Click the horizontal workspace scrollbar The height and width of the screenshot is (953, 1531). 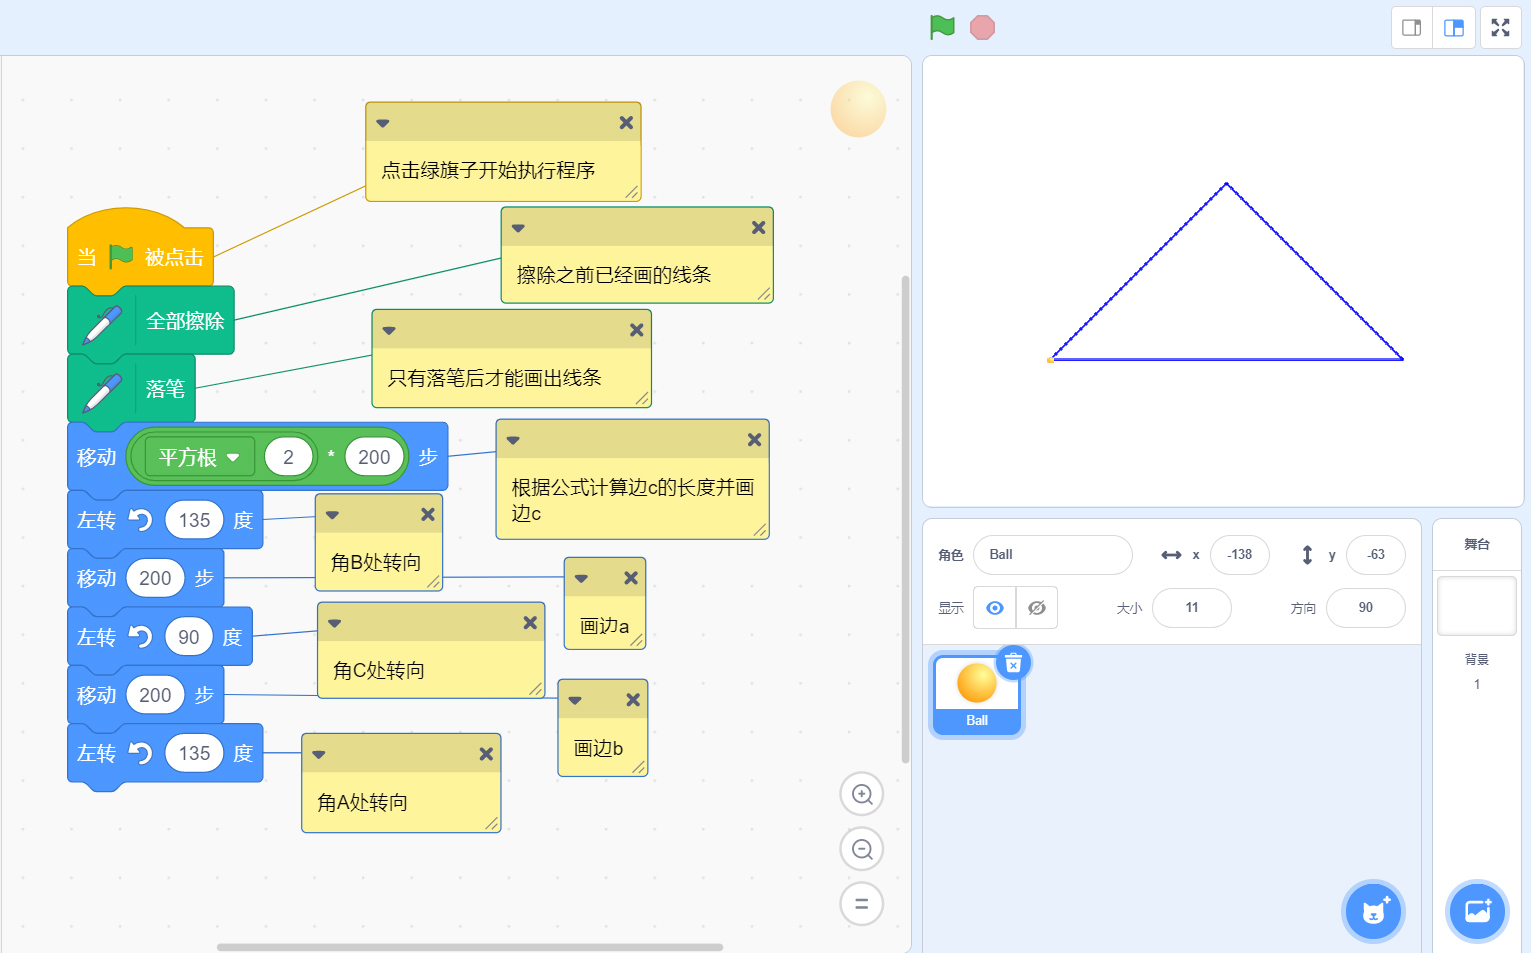(x=470, y=947)
